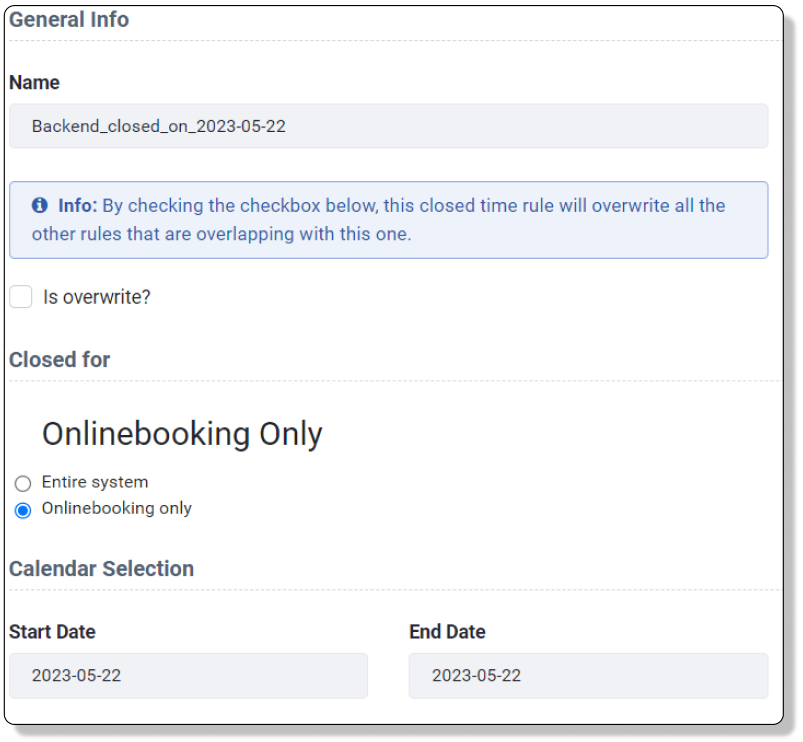Click the 'Start Date' field label
Screen dimensions: 803x742
tap(52, 632)
